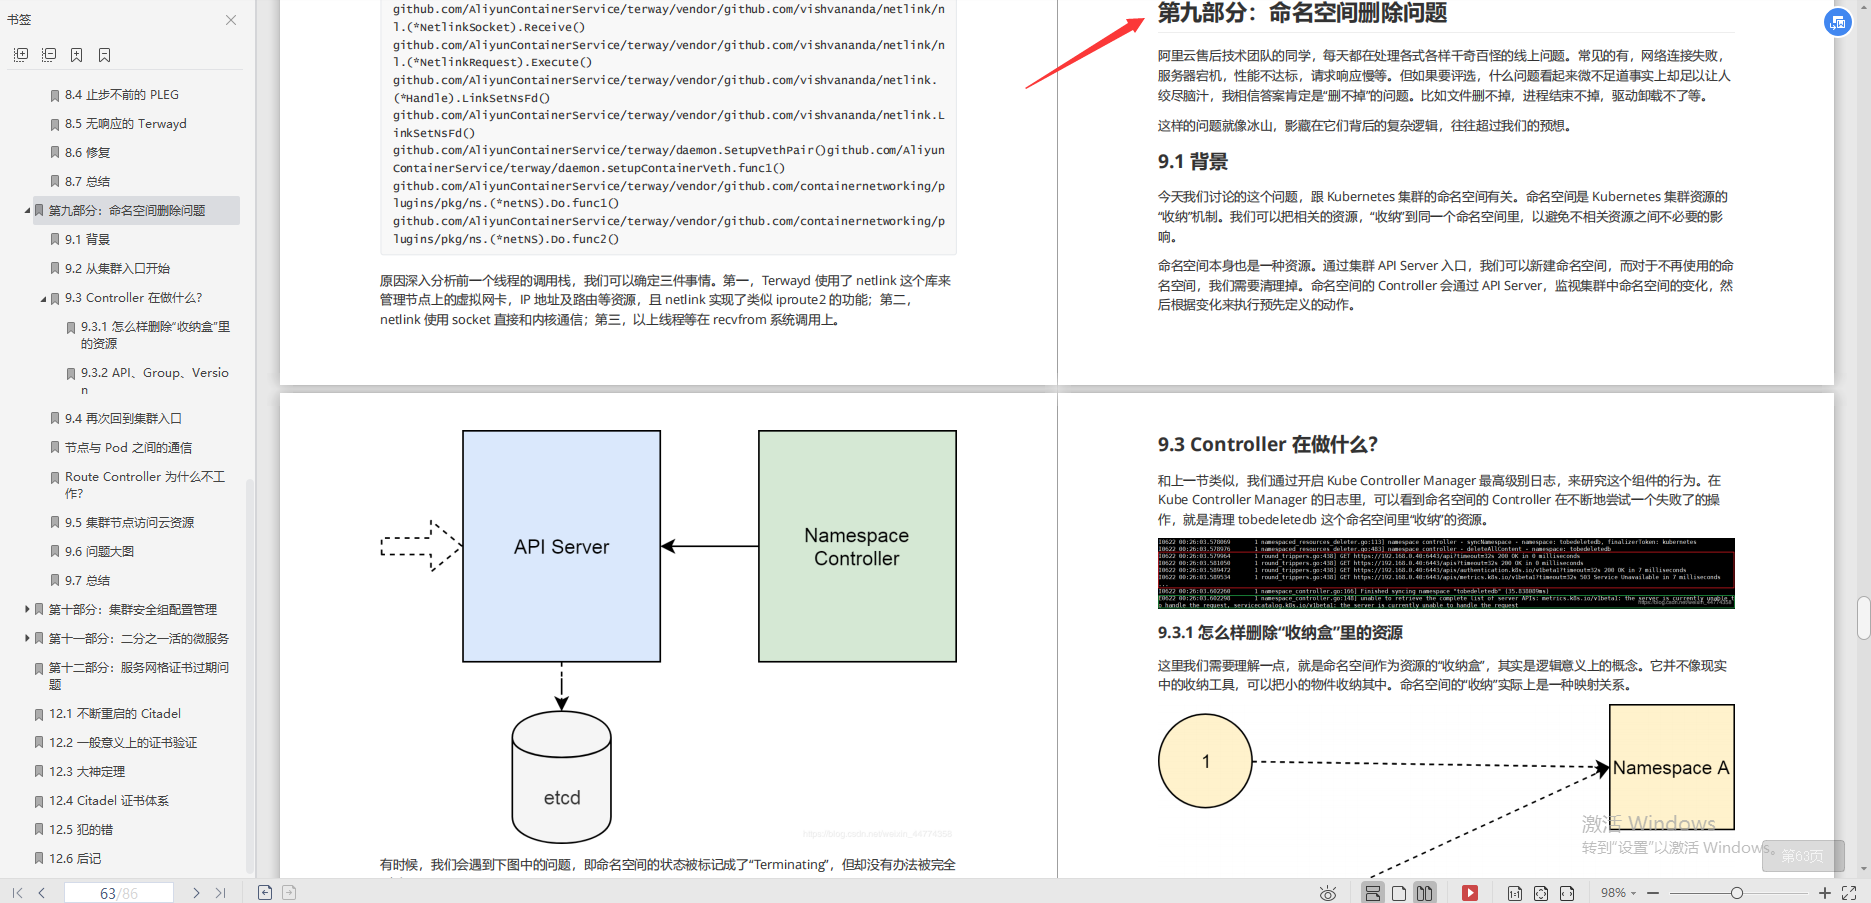Click the Namespace Controller box in diagram
This screenshot has height=903, width=1871.
point(857,546)
